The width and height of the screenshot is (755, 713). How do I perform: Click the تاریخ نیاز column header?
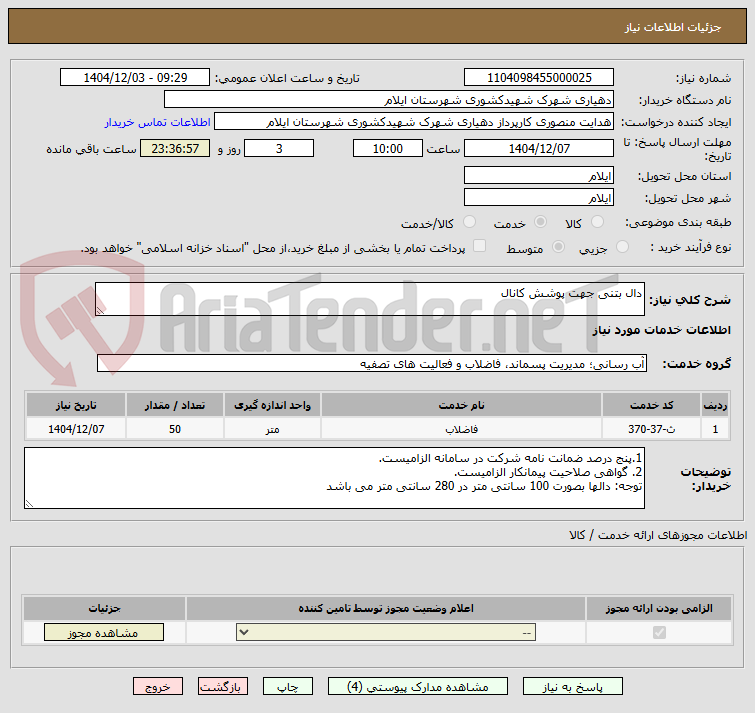(x=76, y=405)
